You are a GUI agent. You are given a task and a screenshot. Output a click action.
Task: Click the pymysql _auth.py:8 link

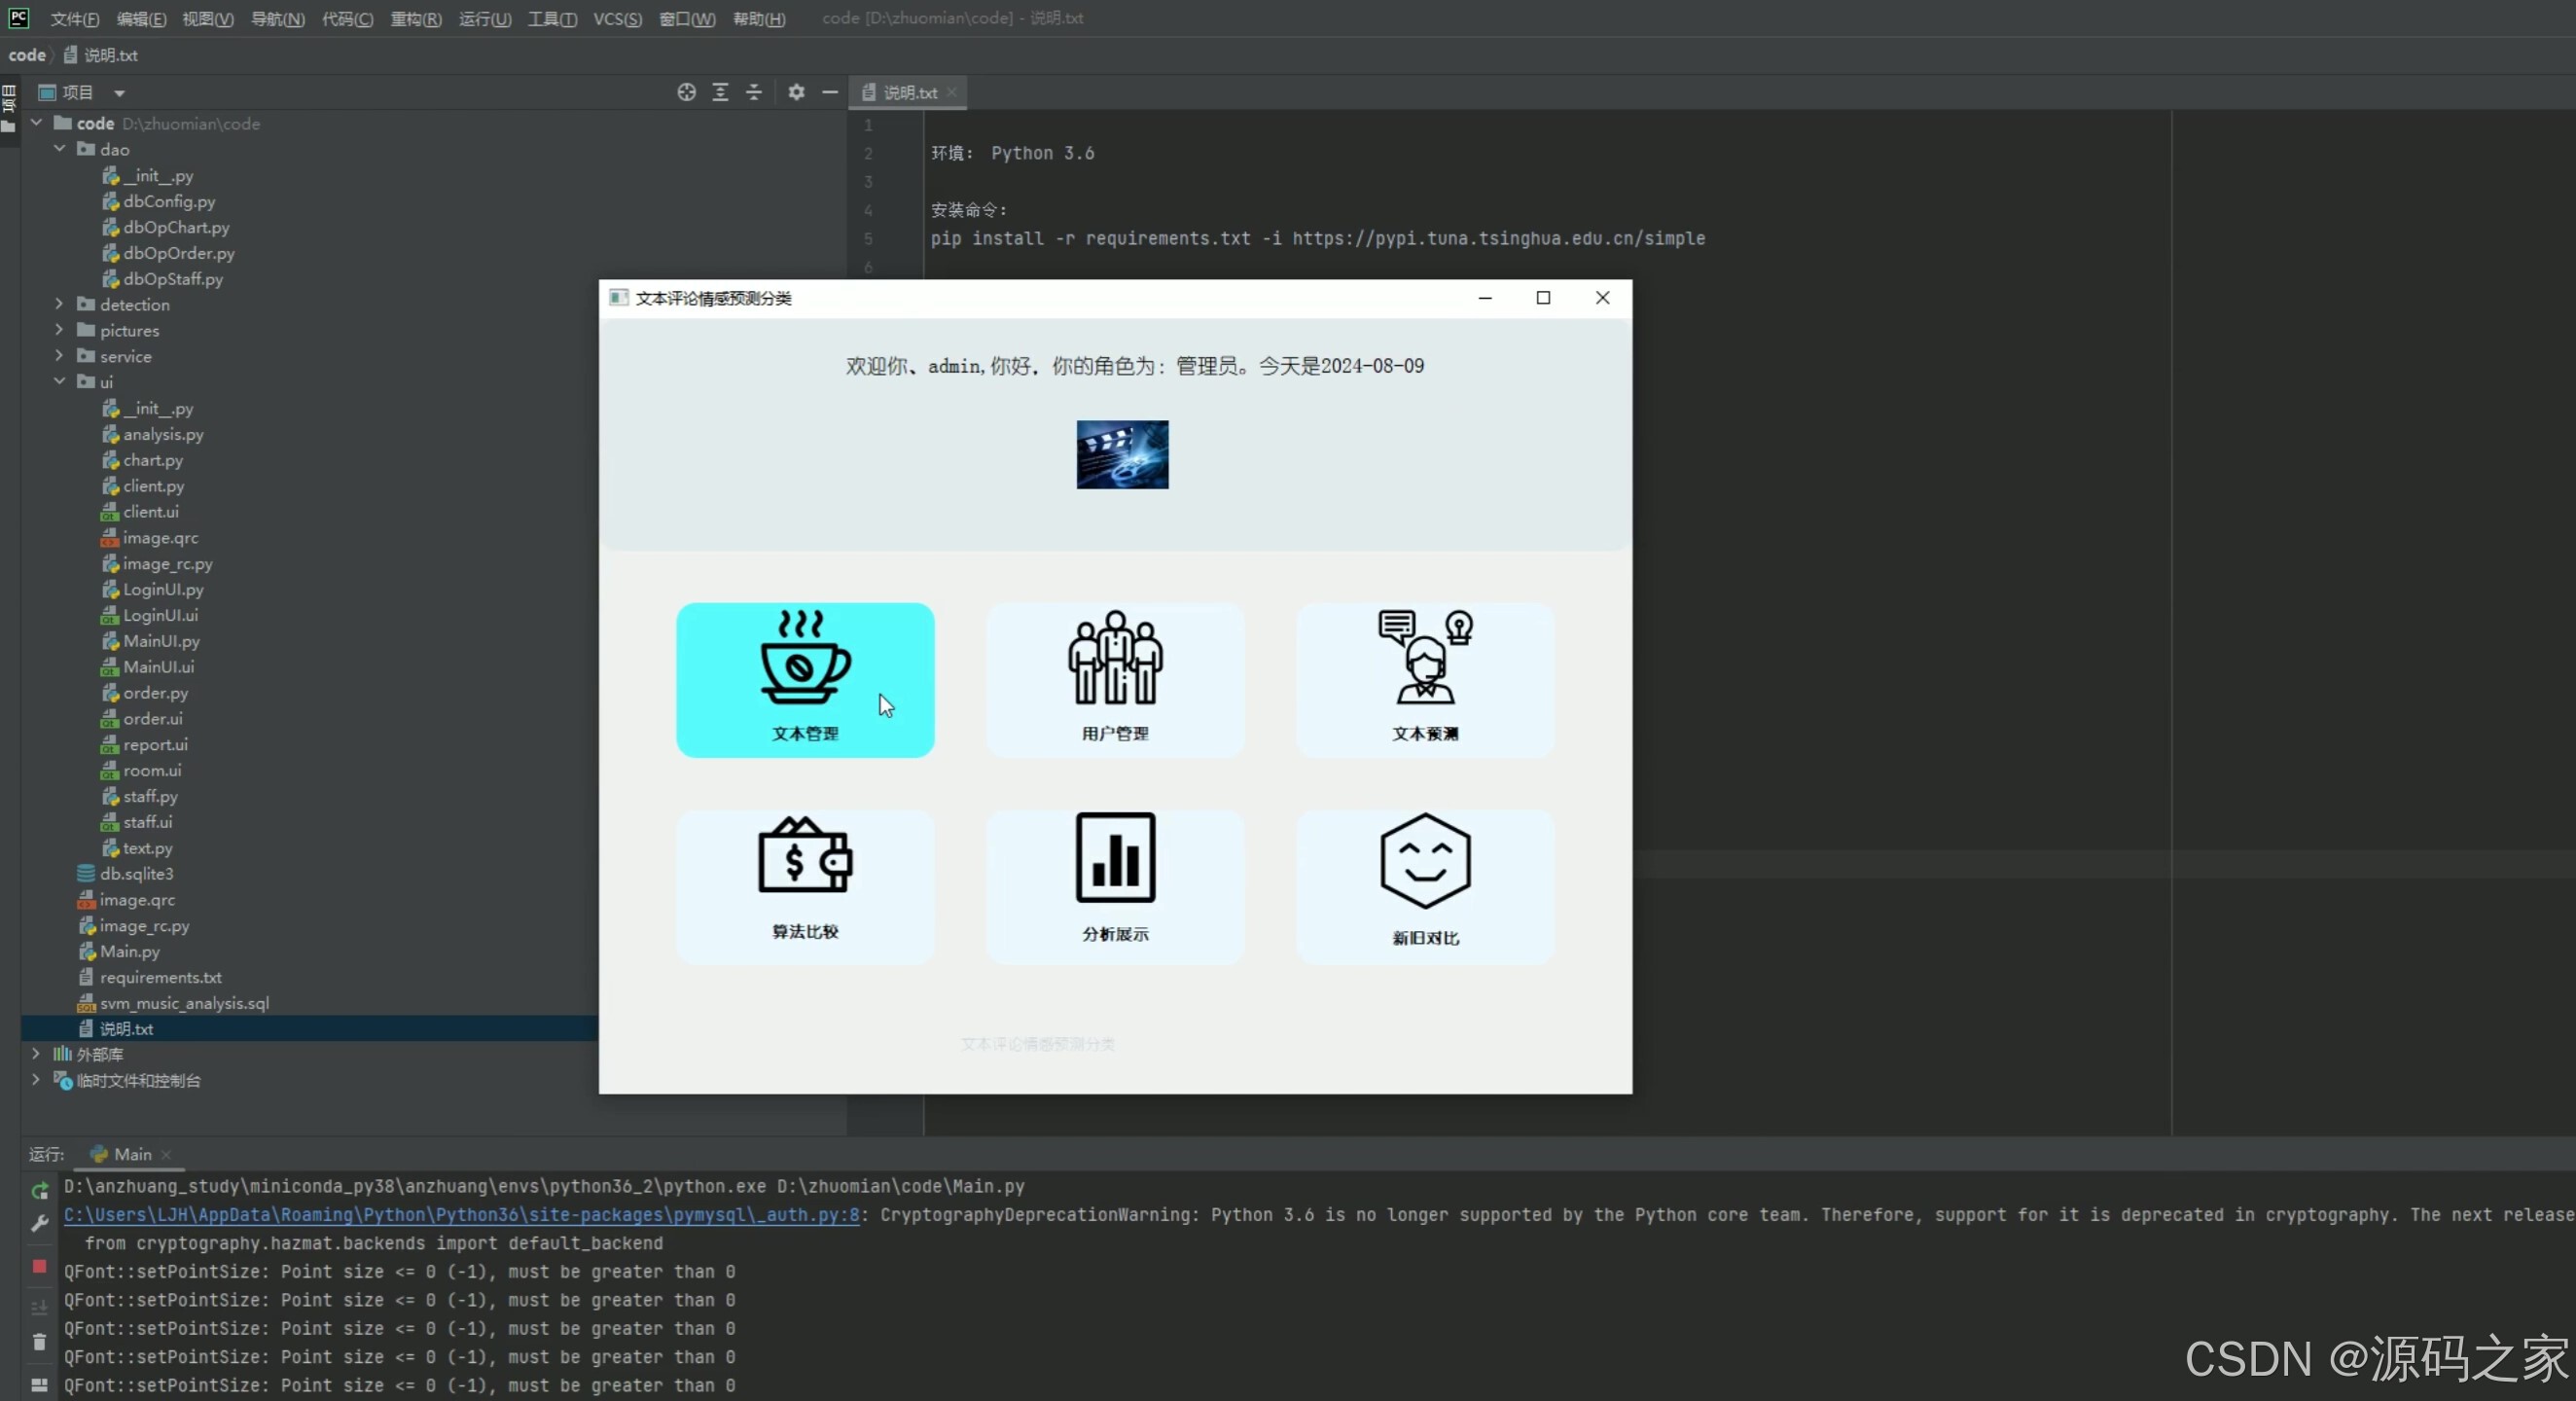[461, 1215]
